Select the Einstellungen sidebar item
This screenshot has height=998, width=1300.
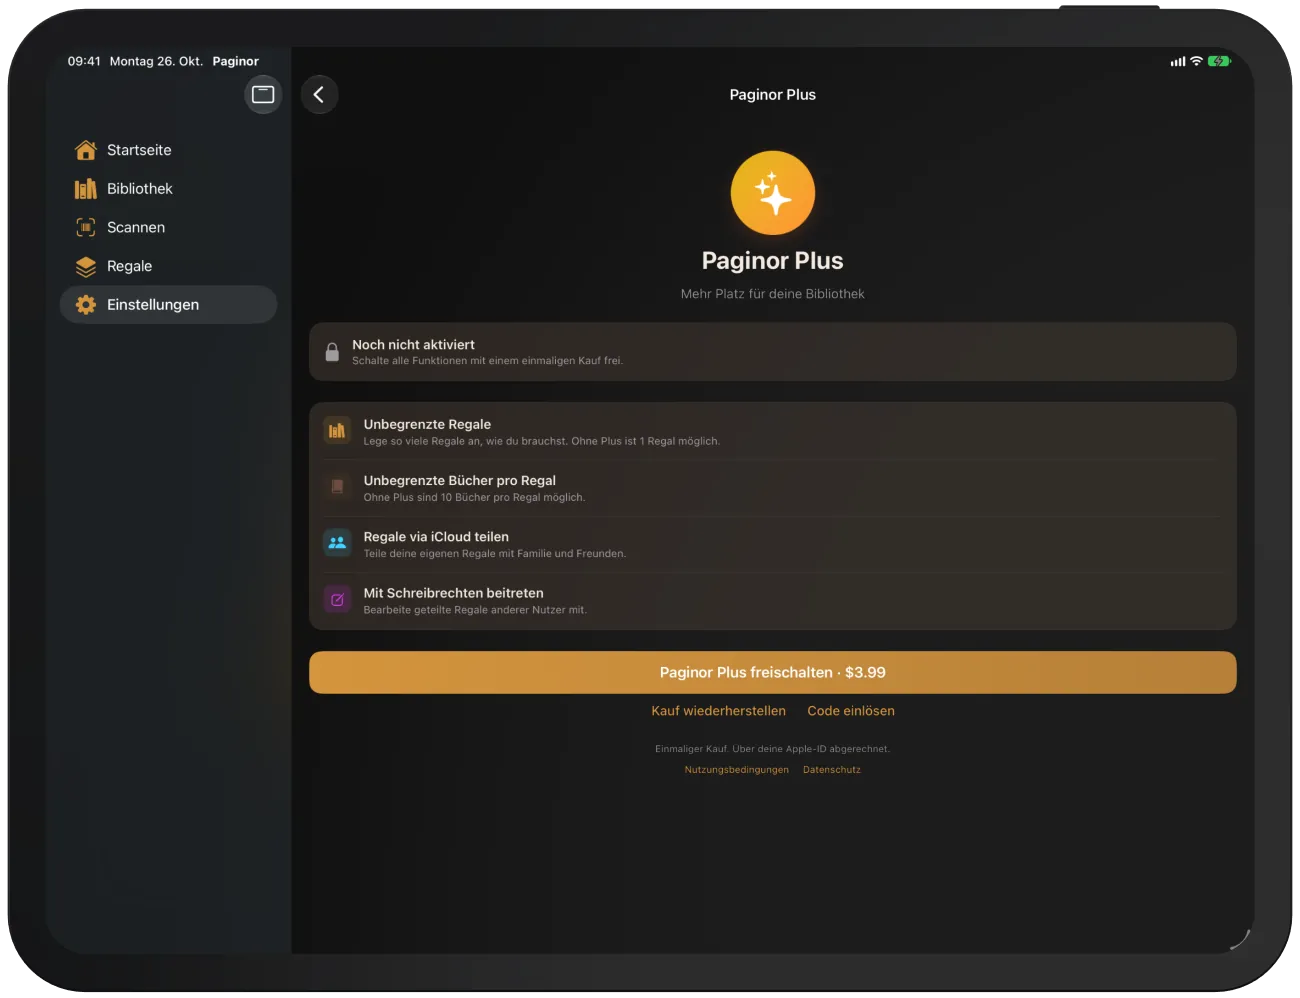coord(168,305)
